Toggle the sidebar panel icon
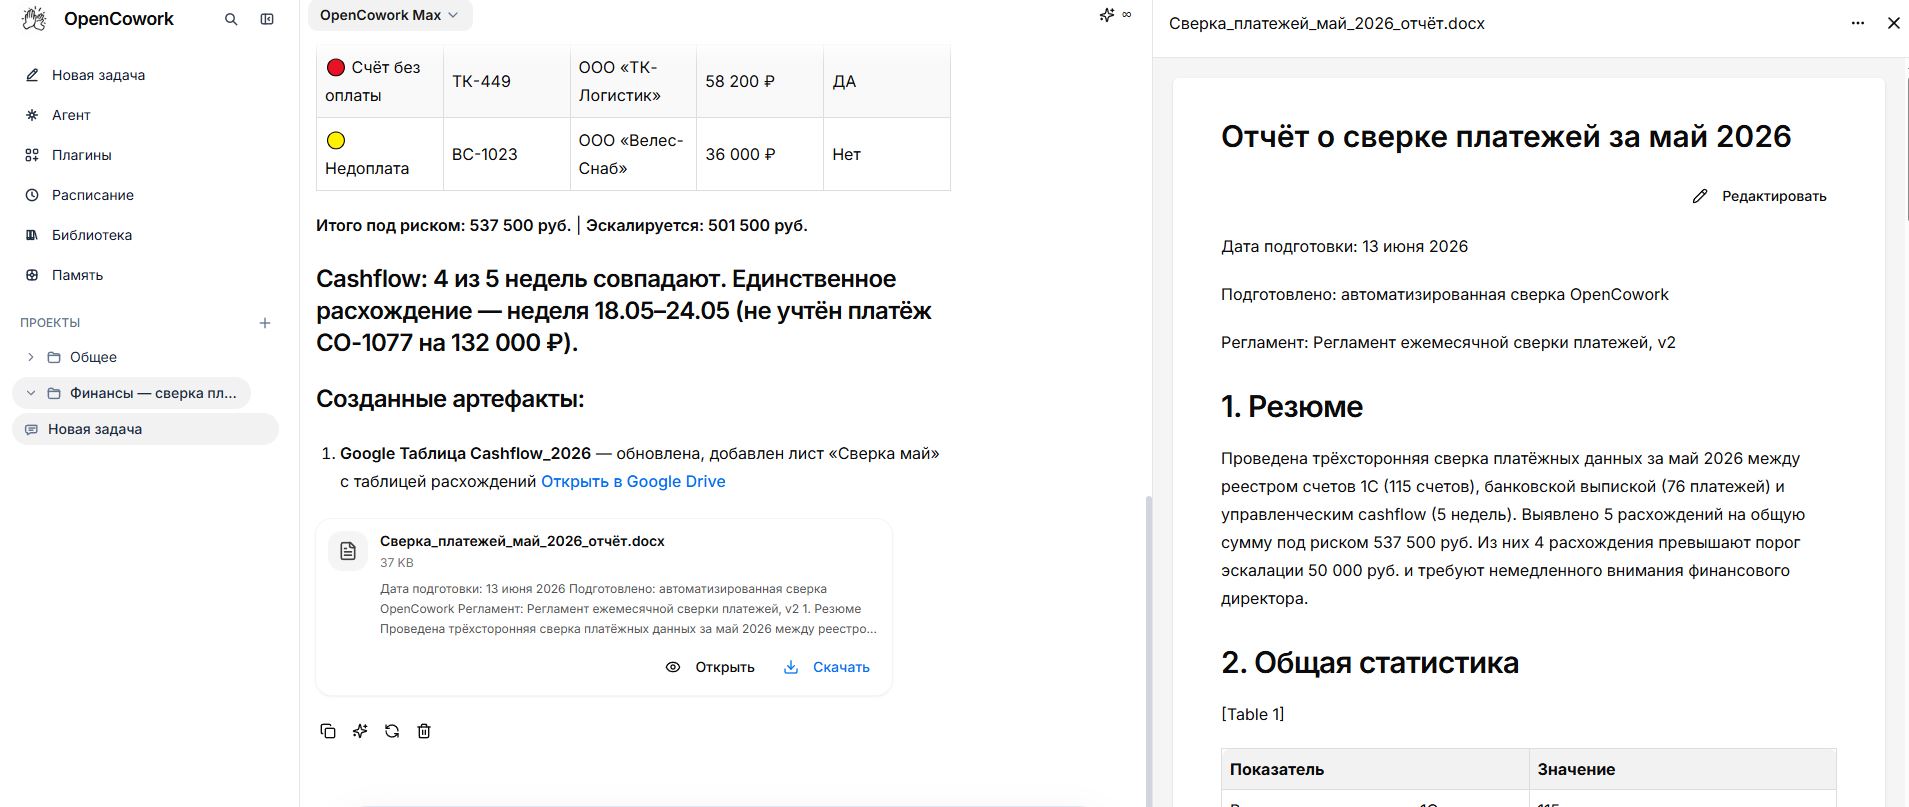The image size is (1909, 807). (267, 19)
